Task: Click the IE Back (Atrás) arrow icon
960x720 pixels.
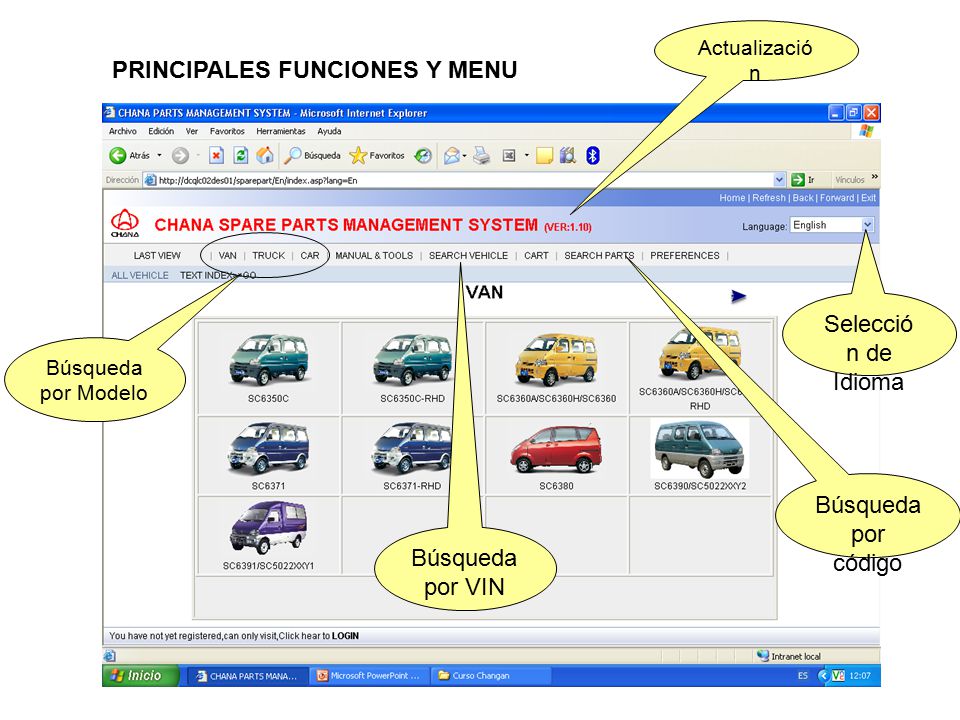Action: point(118,156)
